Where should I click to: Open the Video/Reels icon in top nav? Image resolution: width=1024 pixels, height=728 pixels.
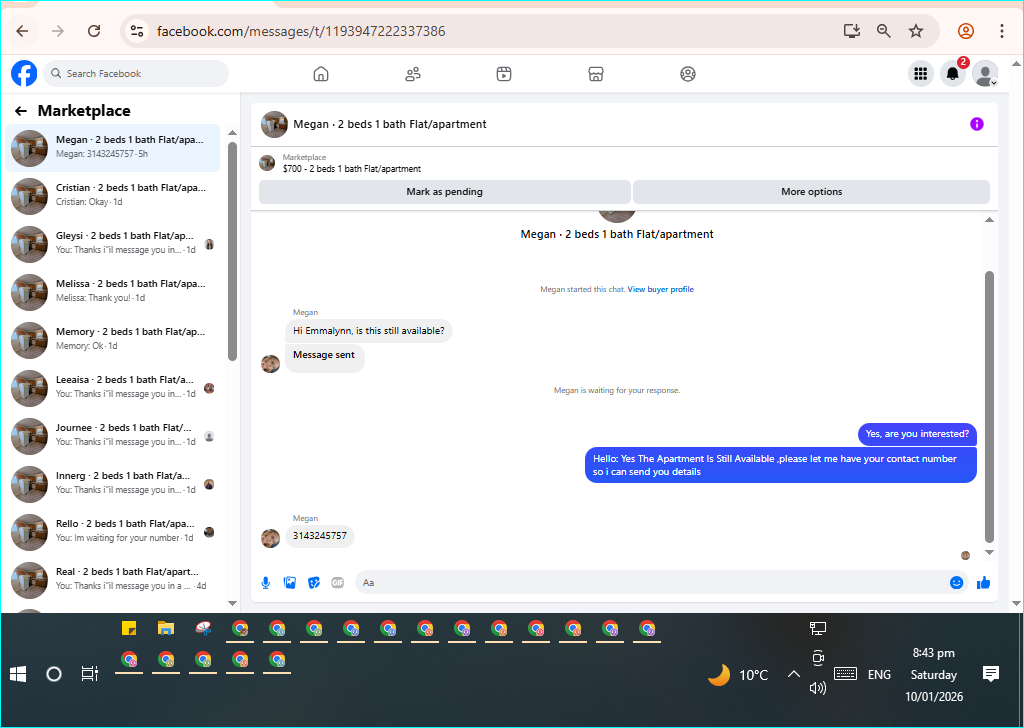click(x=504, y=74)
